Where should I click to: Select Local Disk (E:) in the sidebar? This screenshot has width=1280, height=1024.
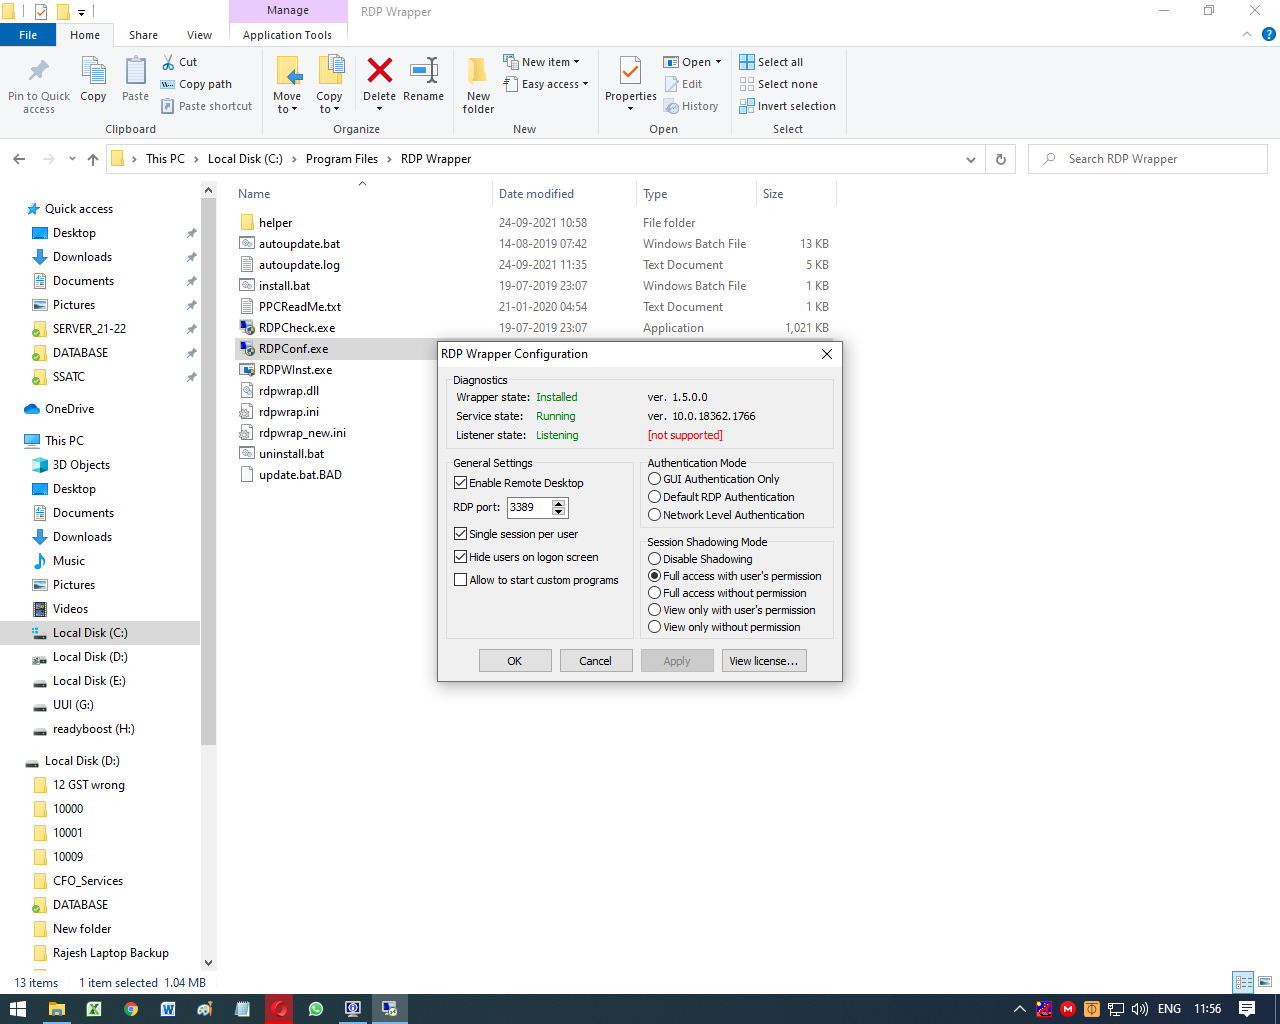pos(89,681)
